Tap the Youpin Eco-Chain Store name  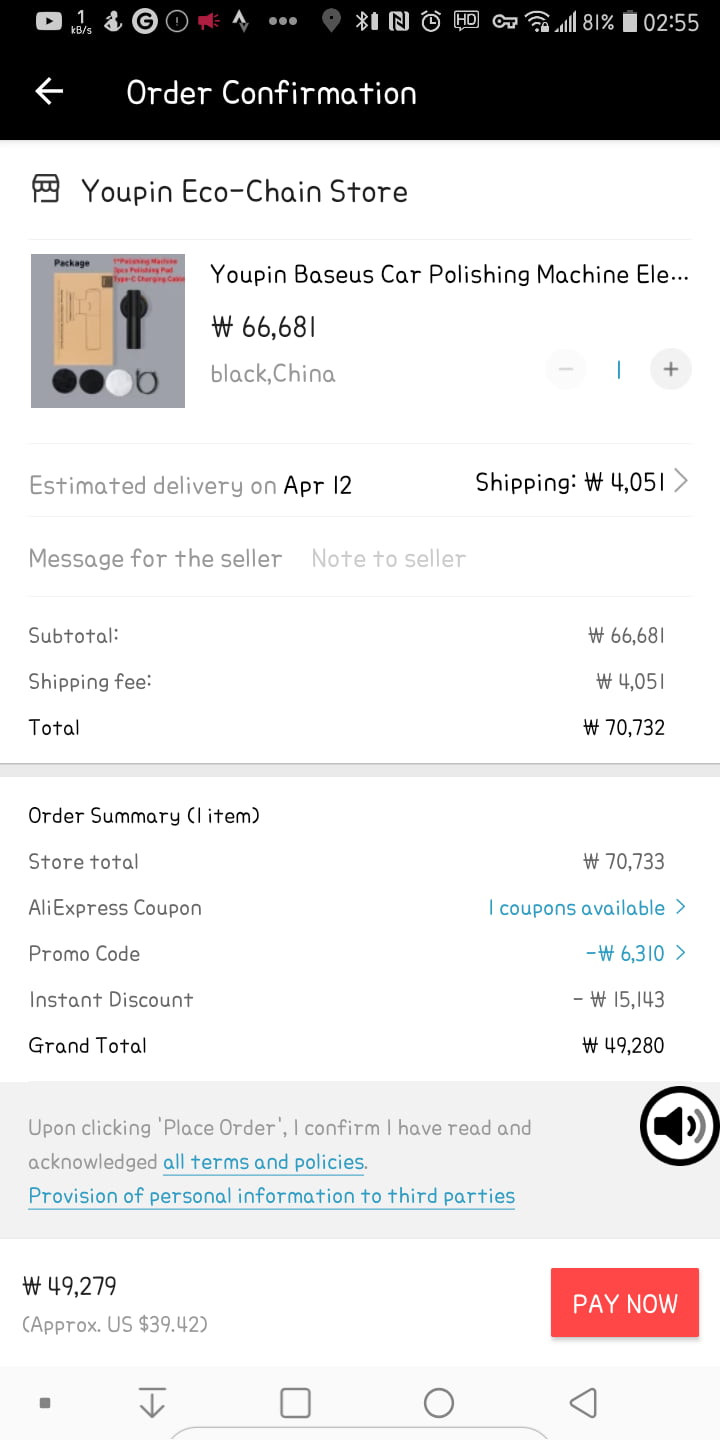click(244, 191)
